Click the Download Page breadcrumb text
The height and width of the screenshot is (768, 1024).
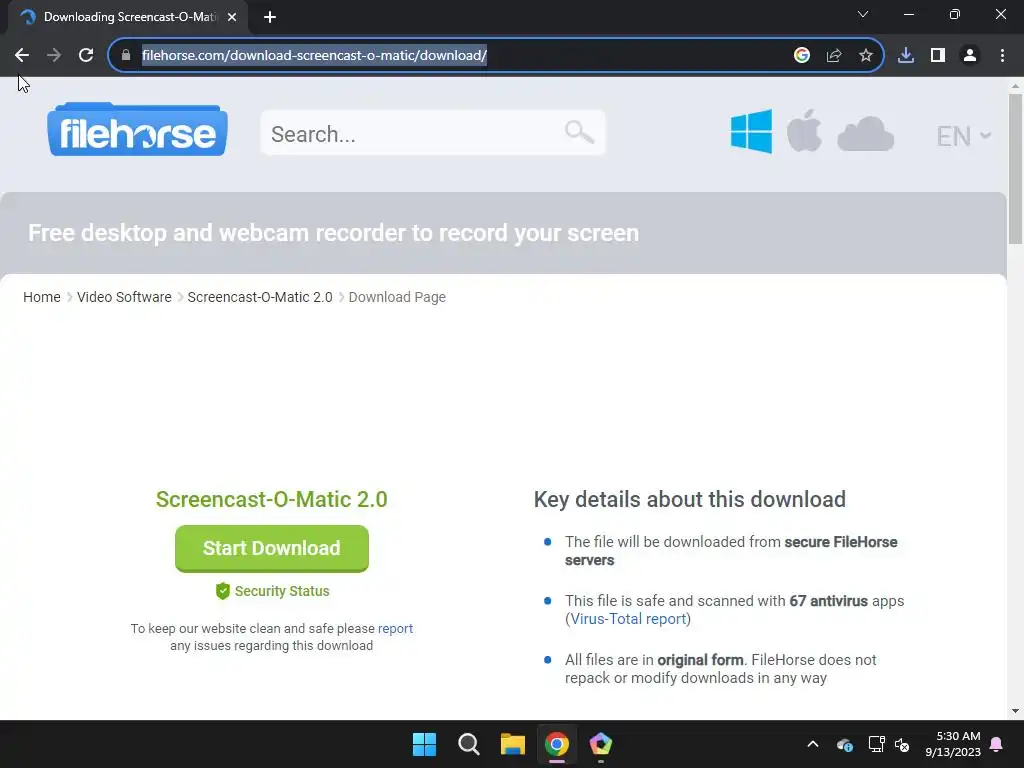(397, 297)
